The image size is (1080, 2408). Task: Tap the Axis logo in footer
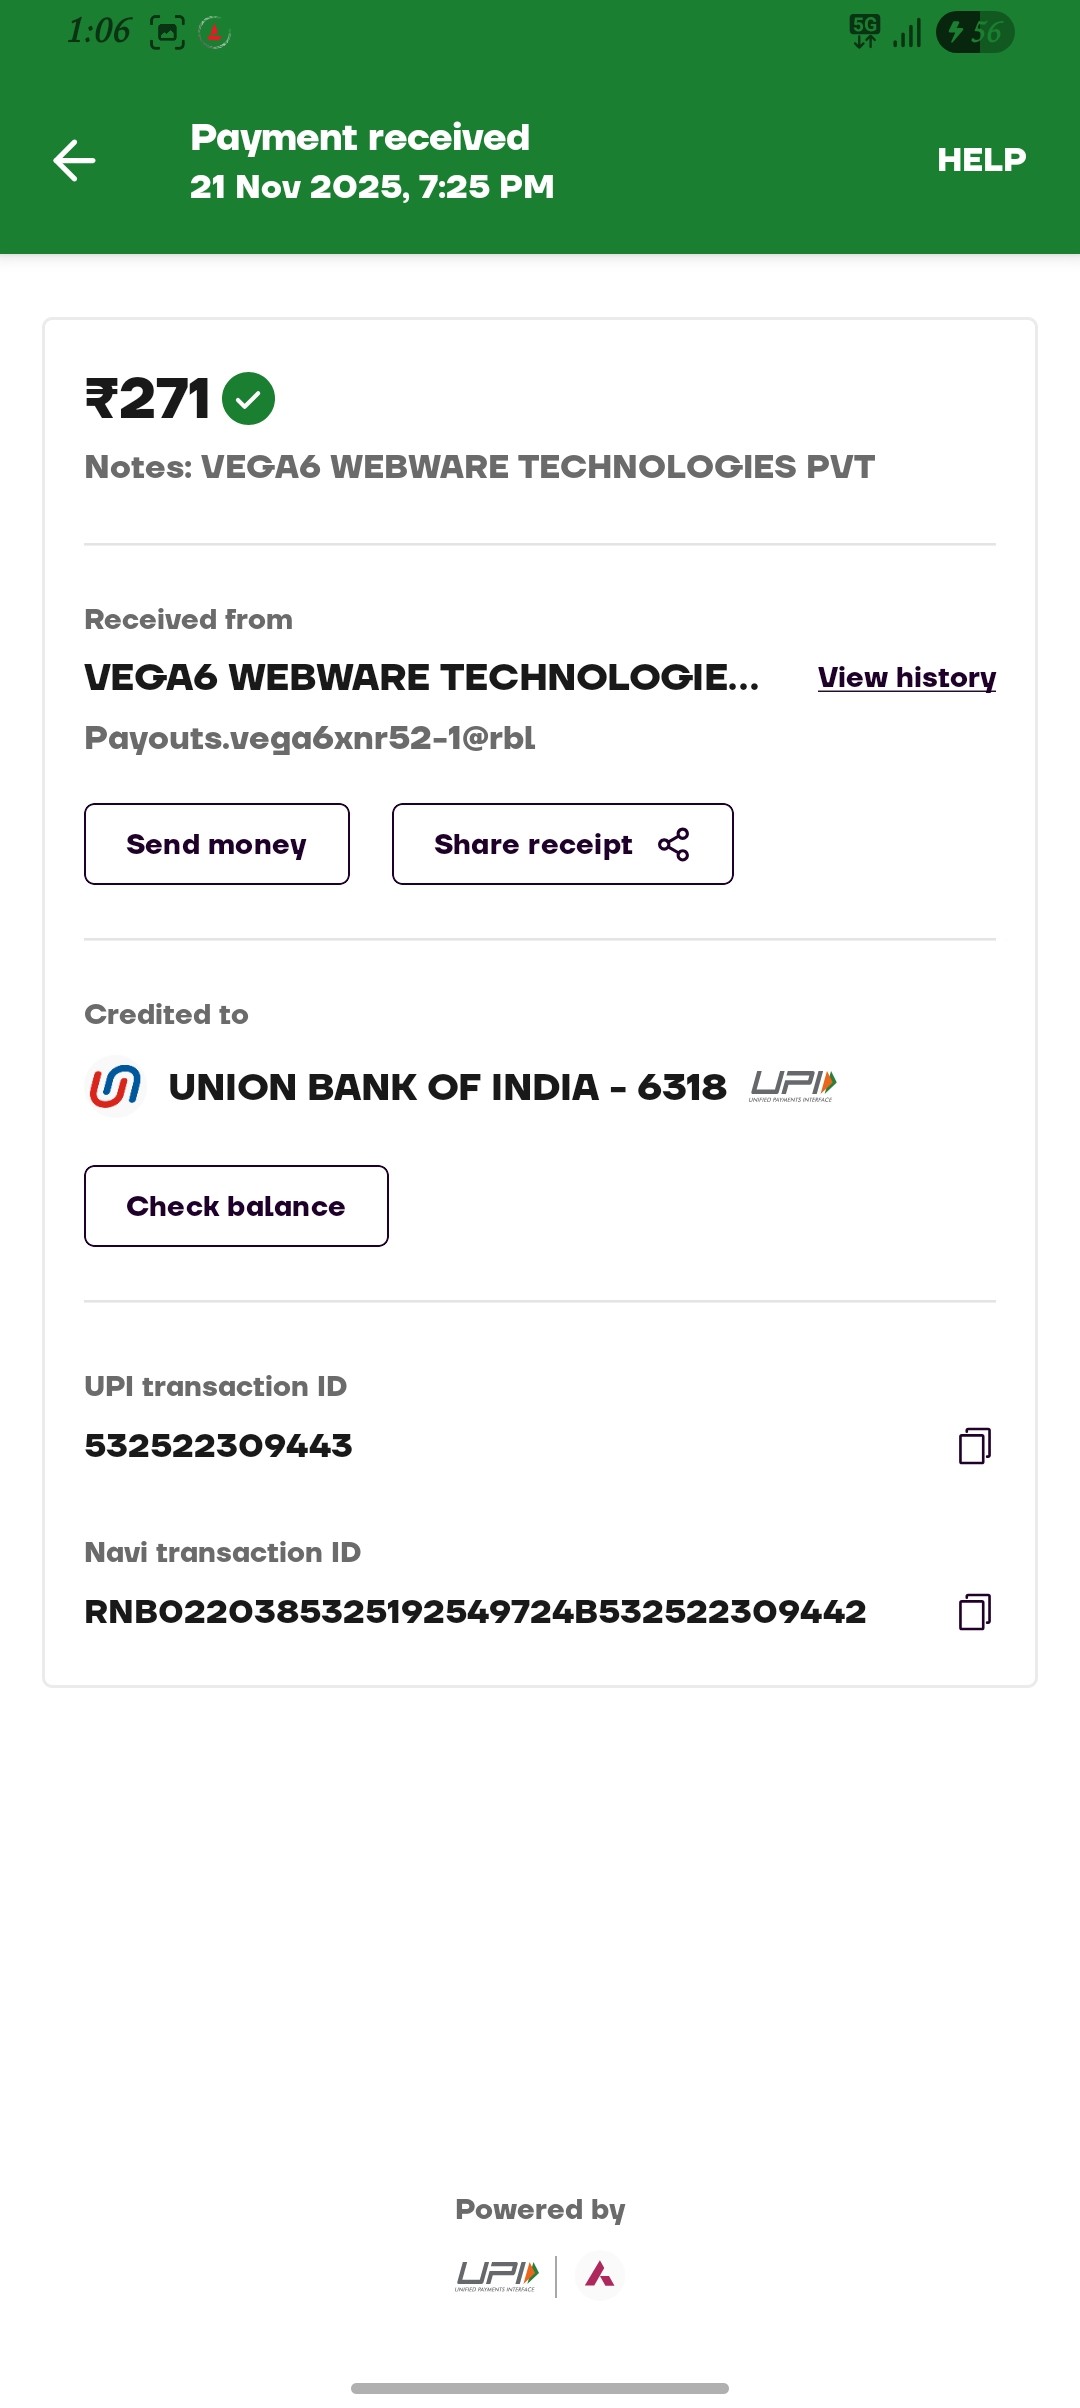click(x=600, y=2276)
